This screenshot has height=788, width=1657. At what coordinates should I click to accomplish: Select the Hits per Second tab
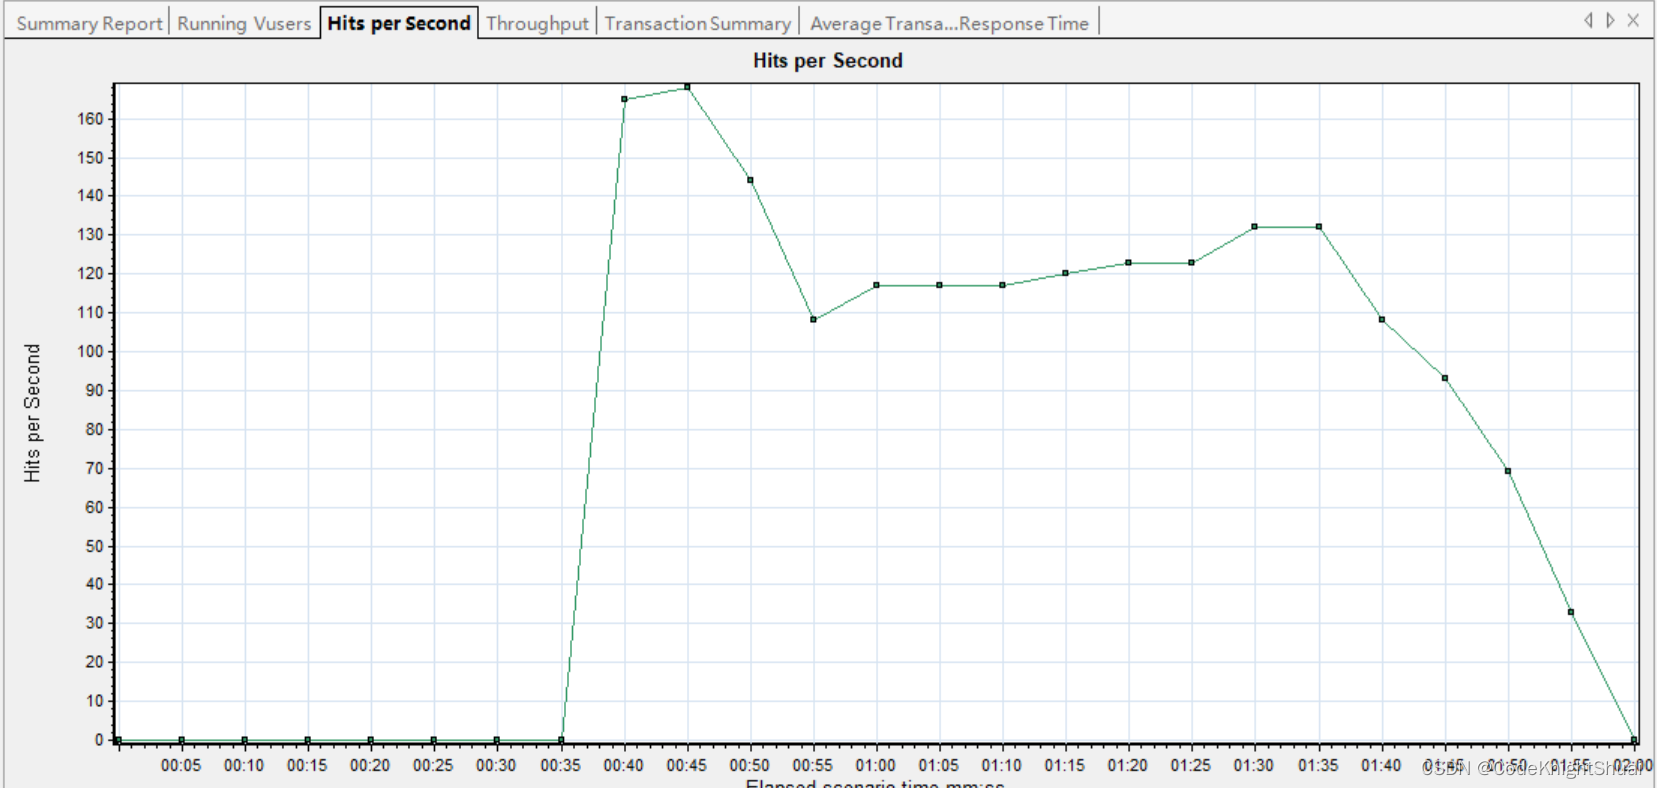399,23
